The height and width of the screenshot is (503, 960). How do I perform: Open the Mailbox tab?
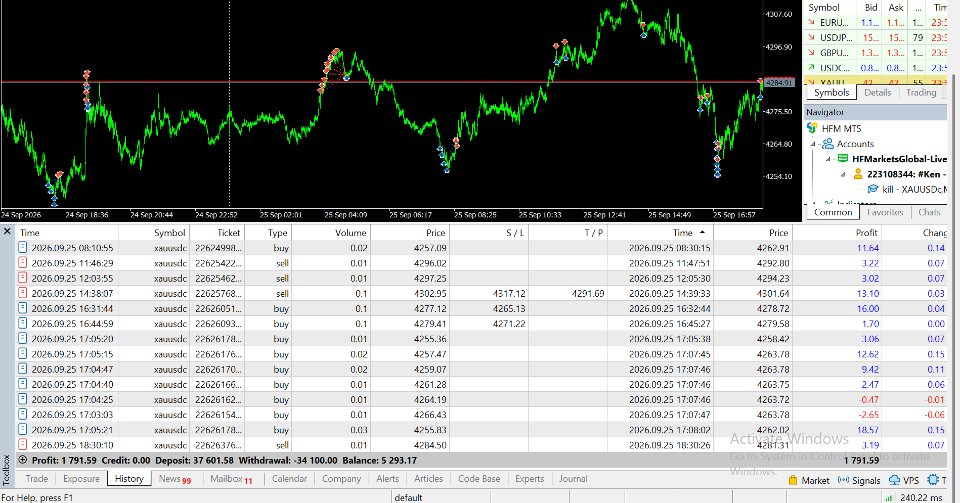pos(231,479)
